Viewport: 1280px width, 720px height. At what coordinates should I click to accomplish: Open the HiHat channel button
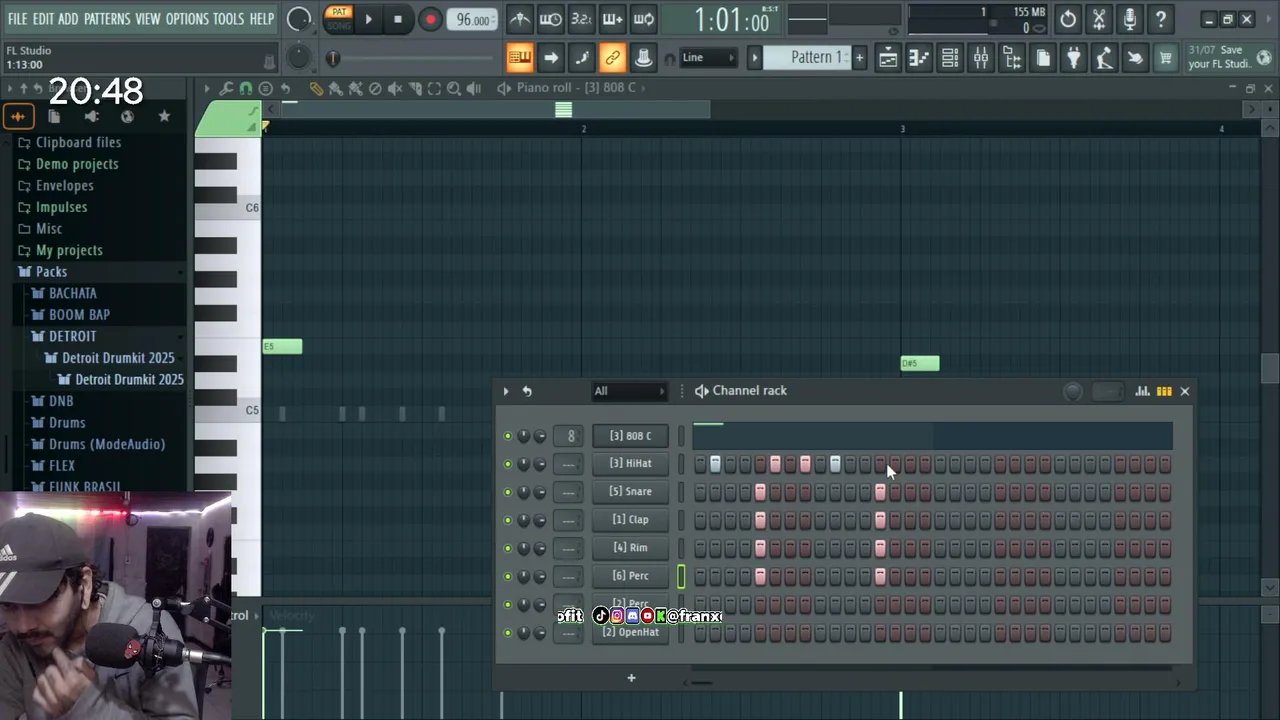pos(630,464)
